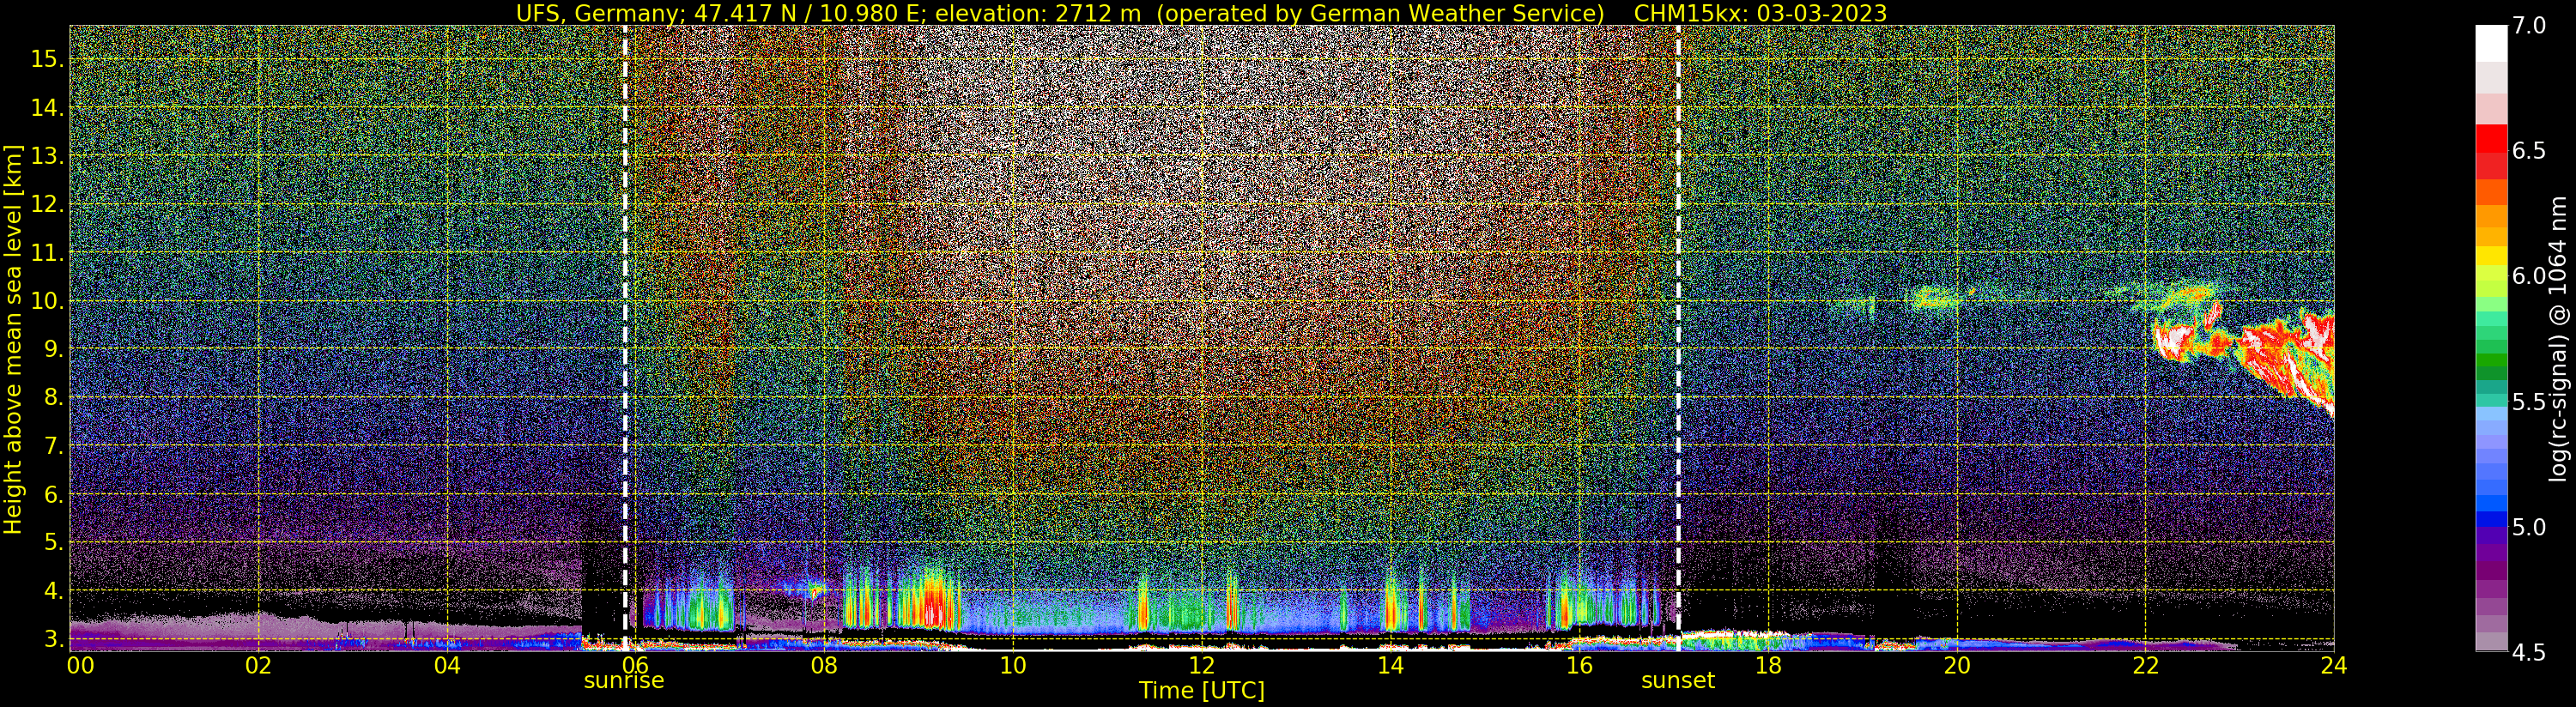Click the height axis tick '7.'
Viewport: 2576px width, 707px height.
click(x=54, y=445)
